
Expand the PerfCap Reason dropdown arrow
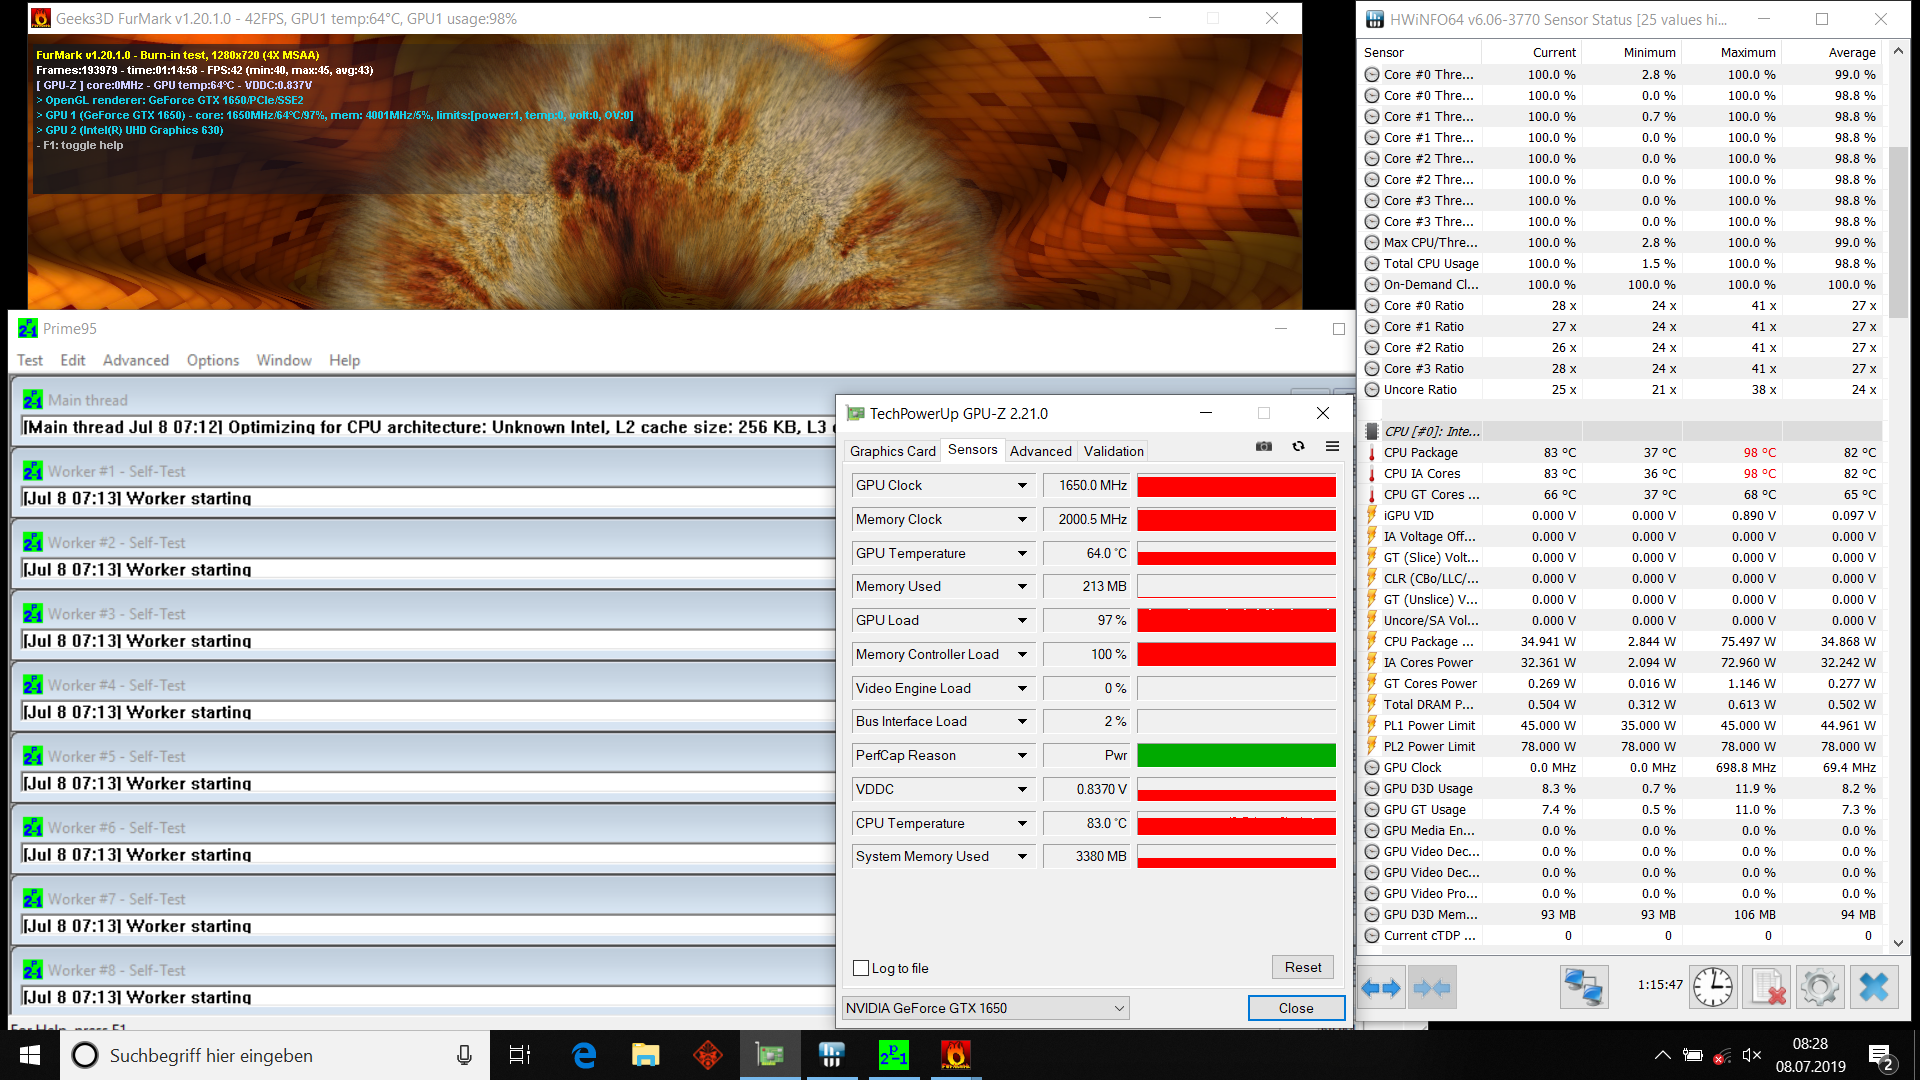tap(1022, 756)
